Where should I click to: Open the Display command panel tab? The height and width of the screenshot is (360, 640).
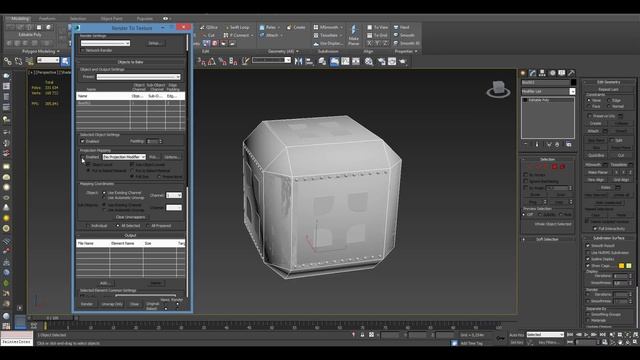(562, 73)
